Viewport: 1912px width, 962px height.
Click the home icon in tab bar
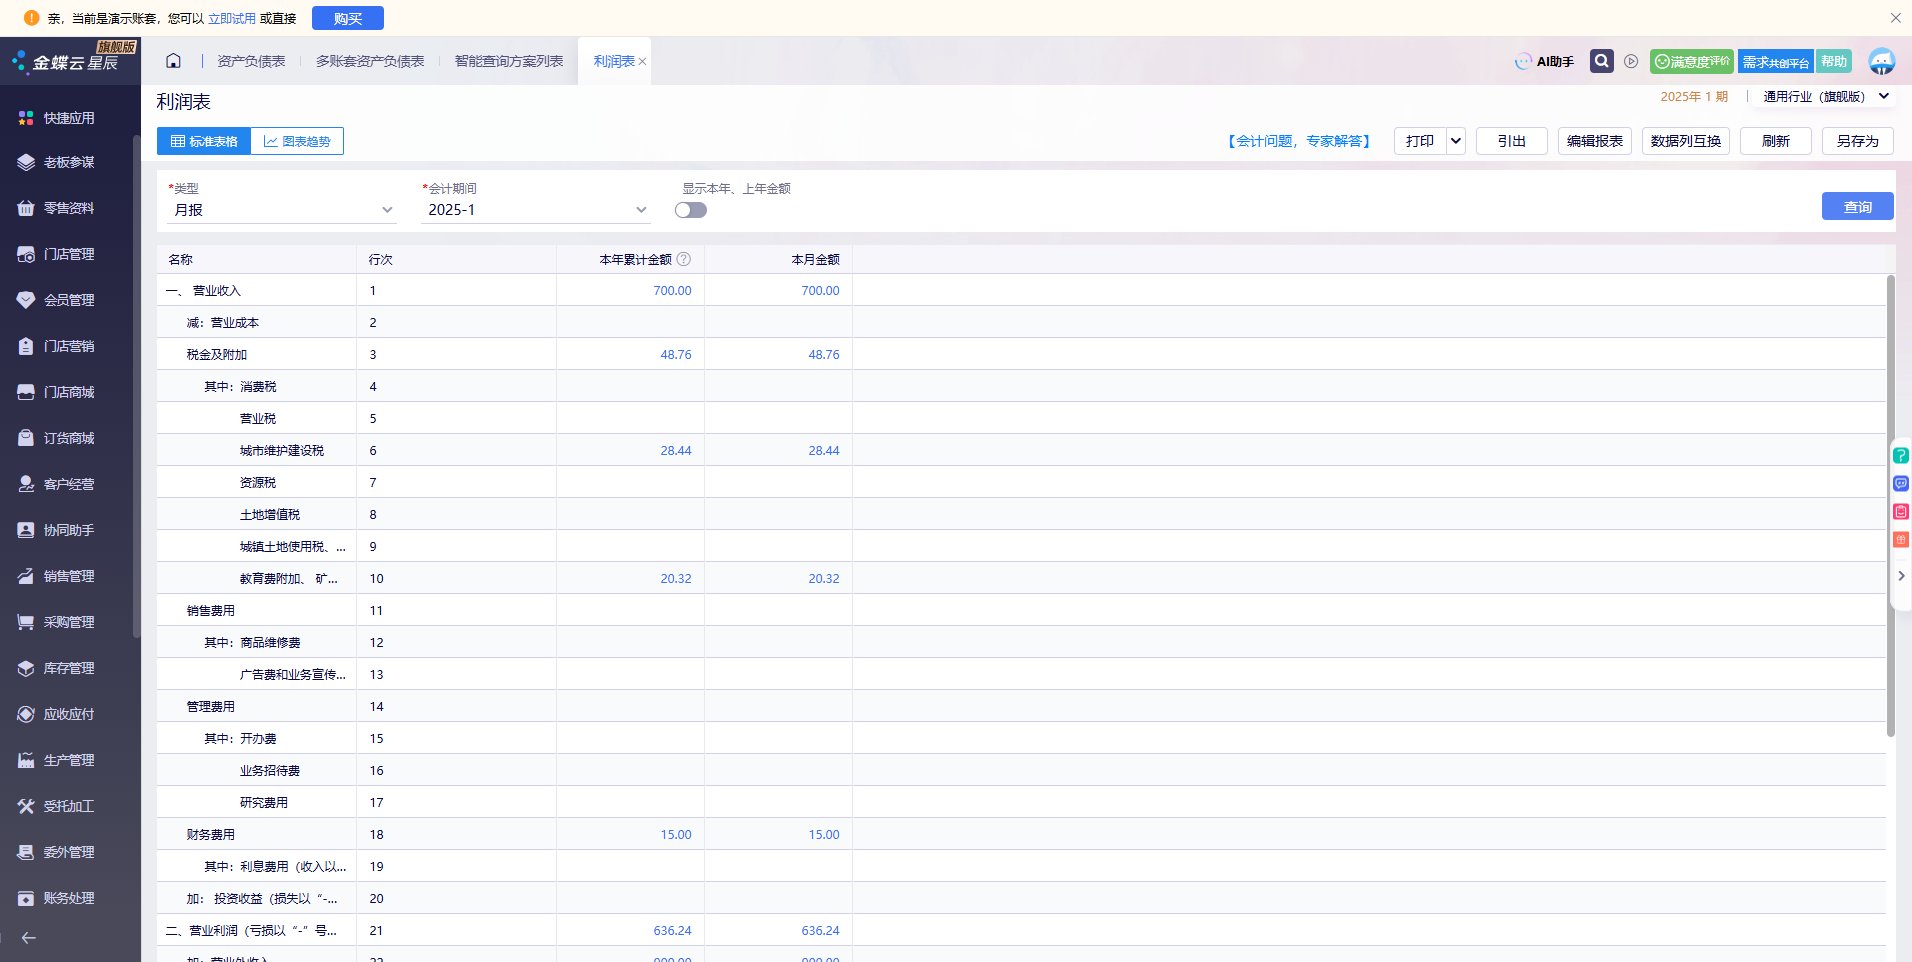coord(173,61)
